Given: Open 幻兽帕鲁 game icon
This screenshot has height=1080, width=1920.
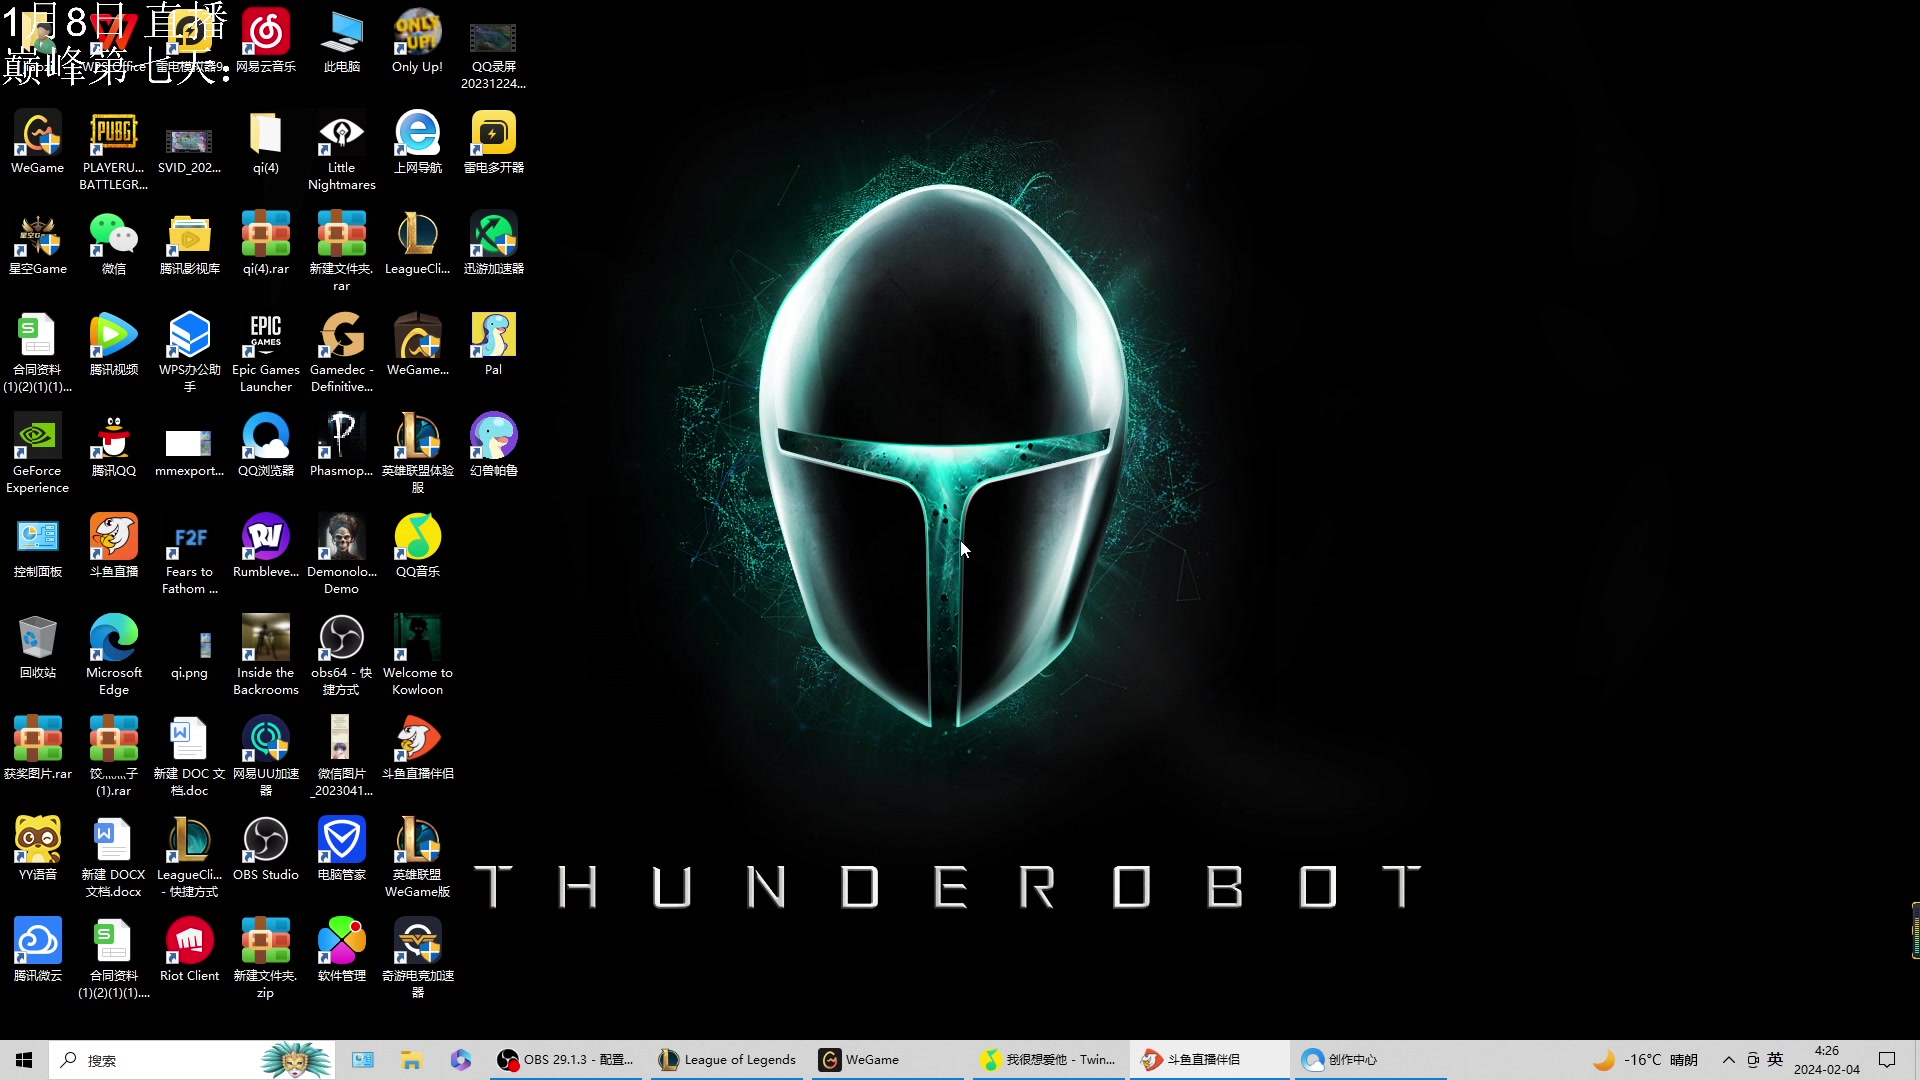Looking at the screenshot, I should point(494,446).
